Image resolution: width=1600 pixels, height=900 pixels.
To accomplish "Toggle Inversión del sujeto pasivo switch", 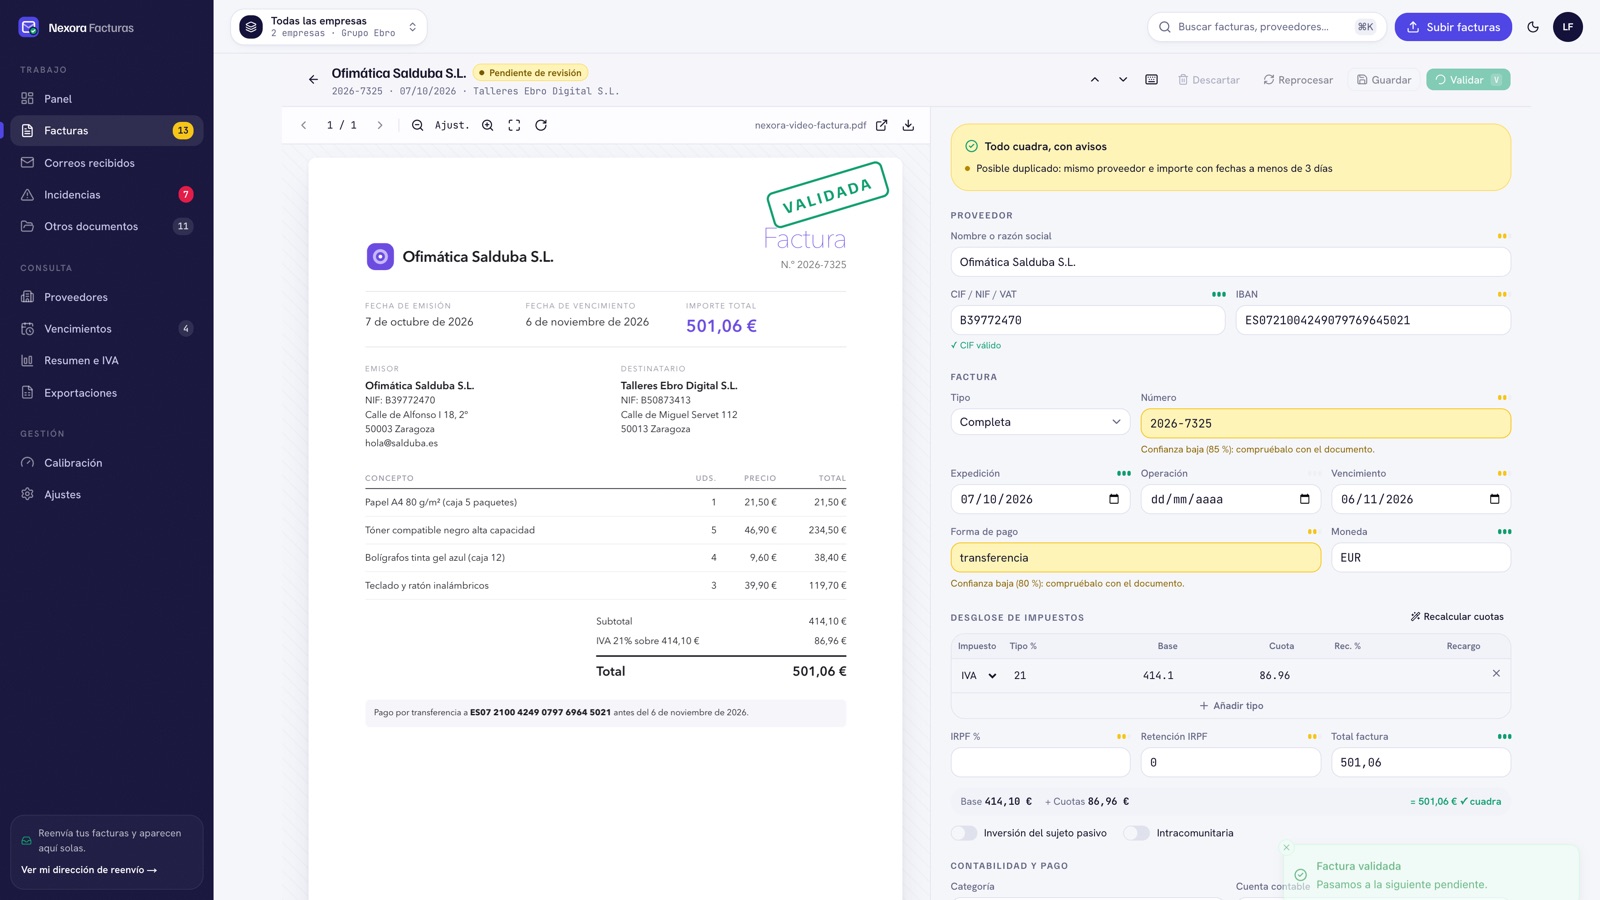I will (964, 833).
